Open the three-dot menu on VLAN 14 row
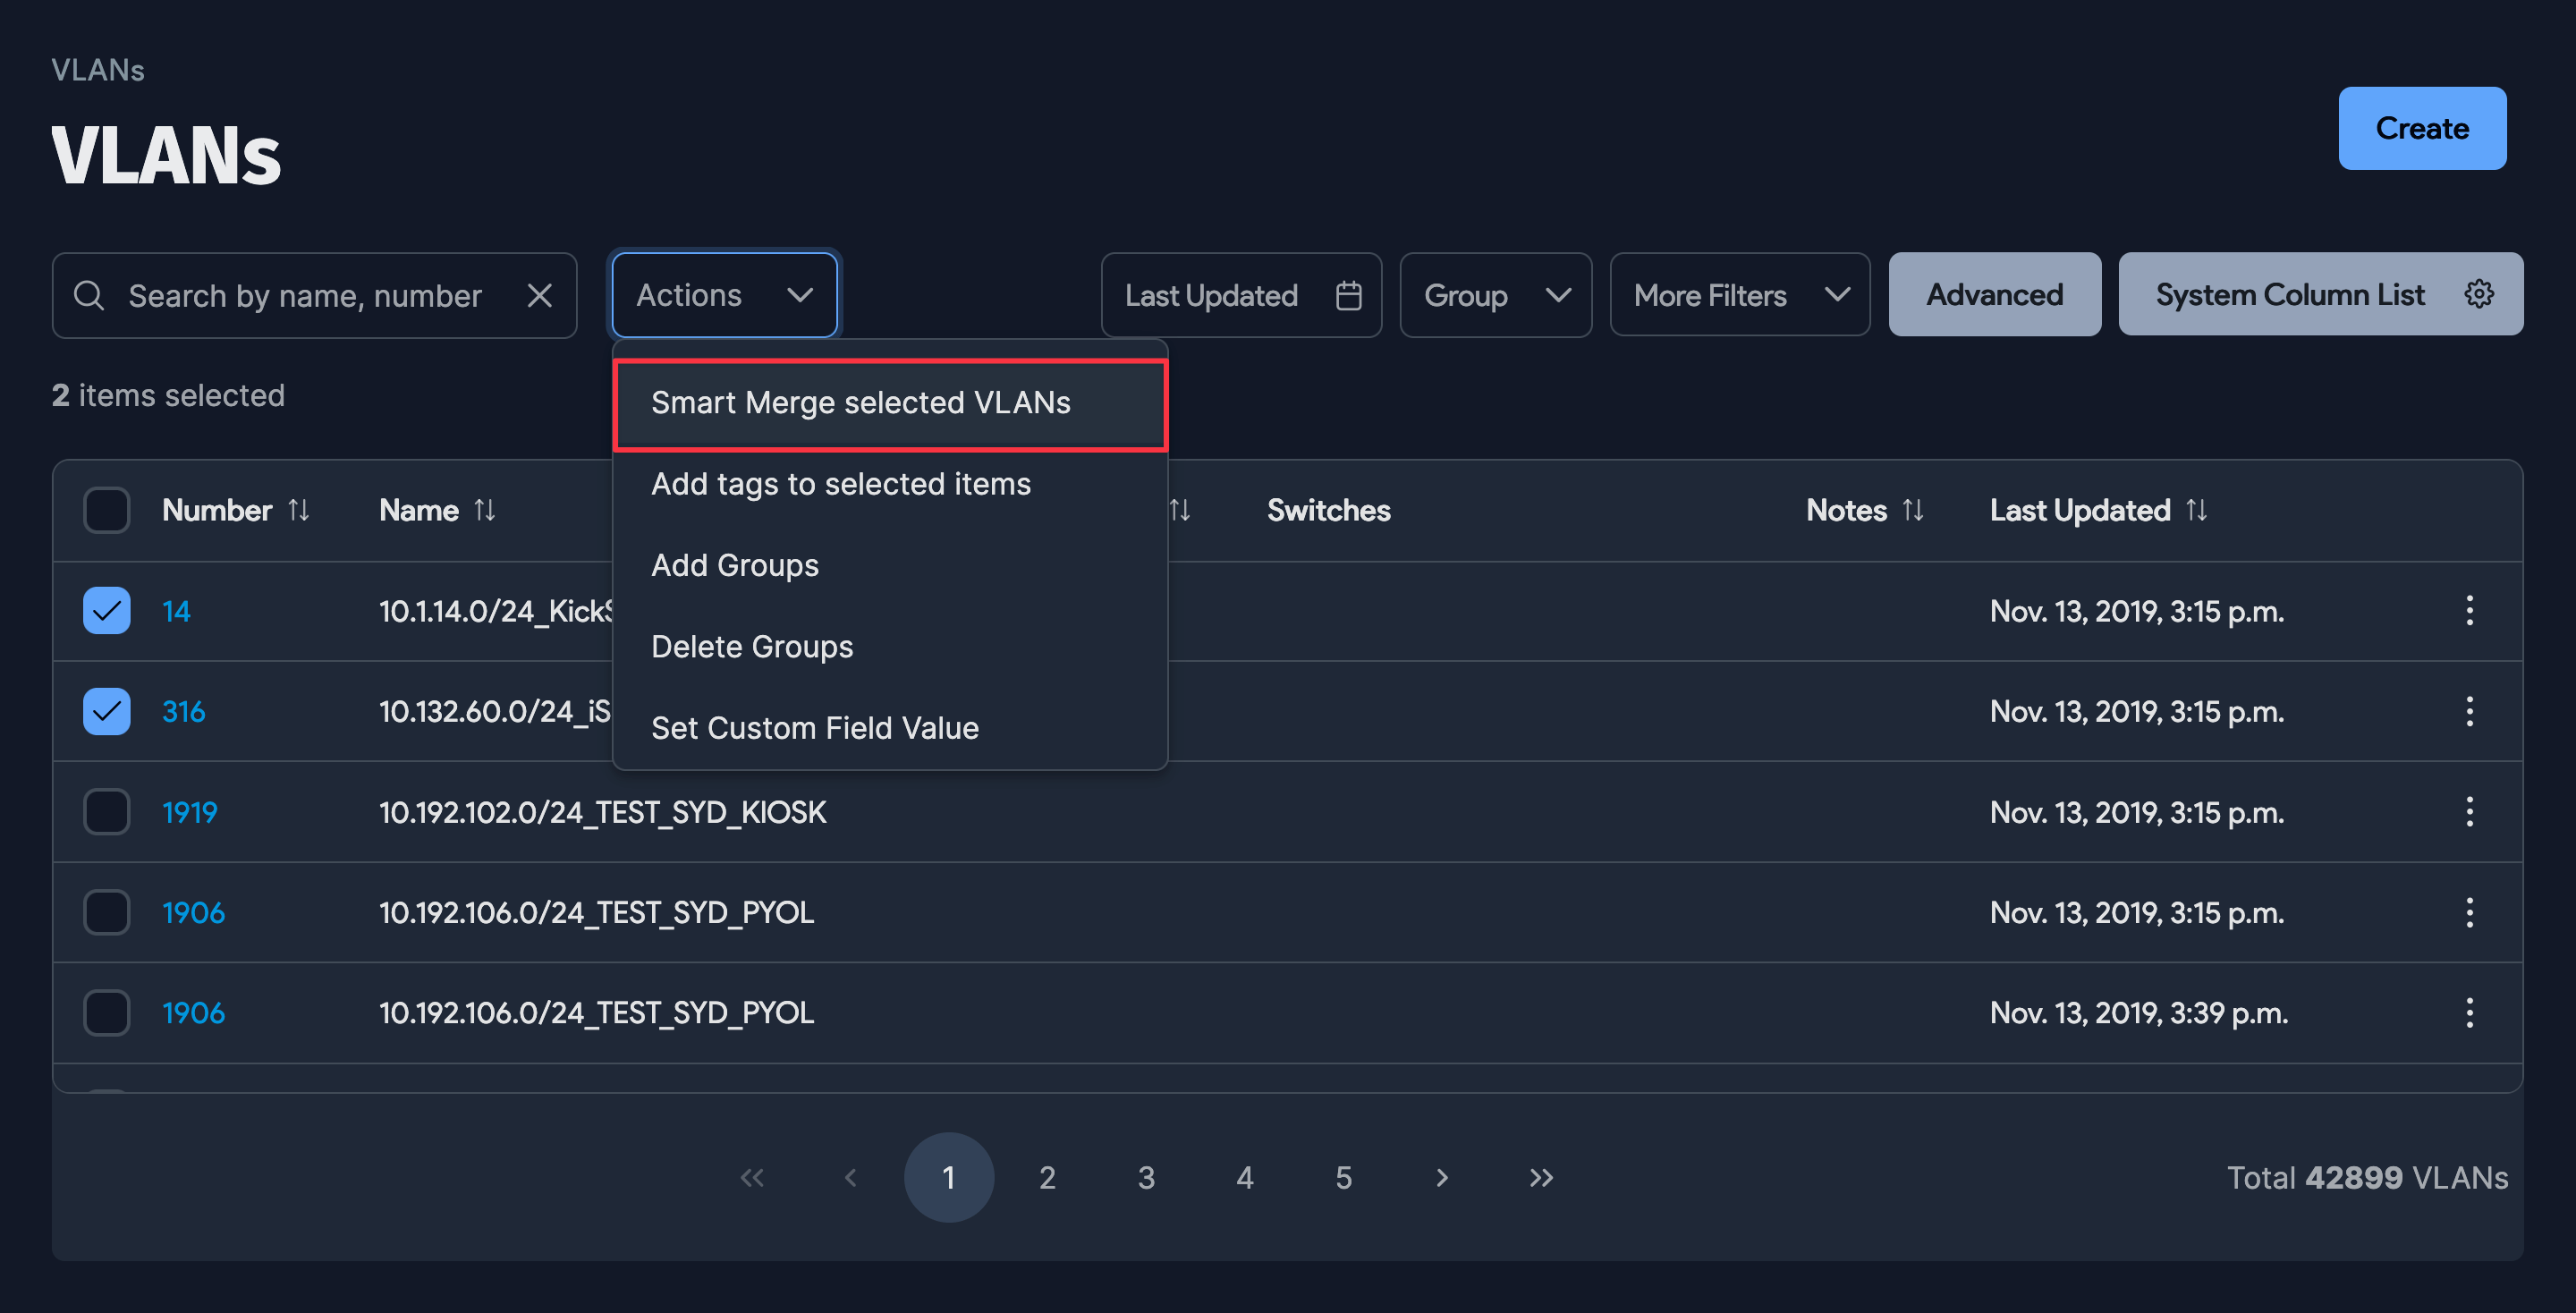 (x=2470, y=611)
